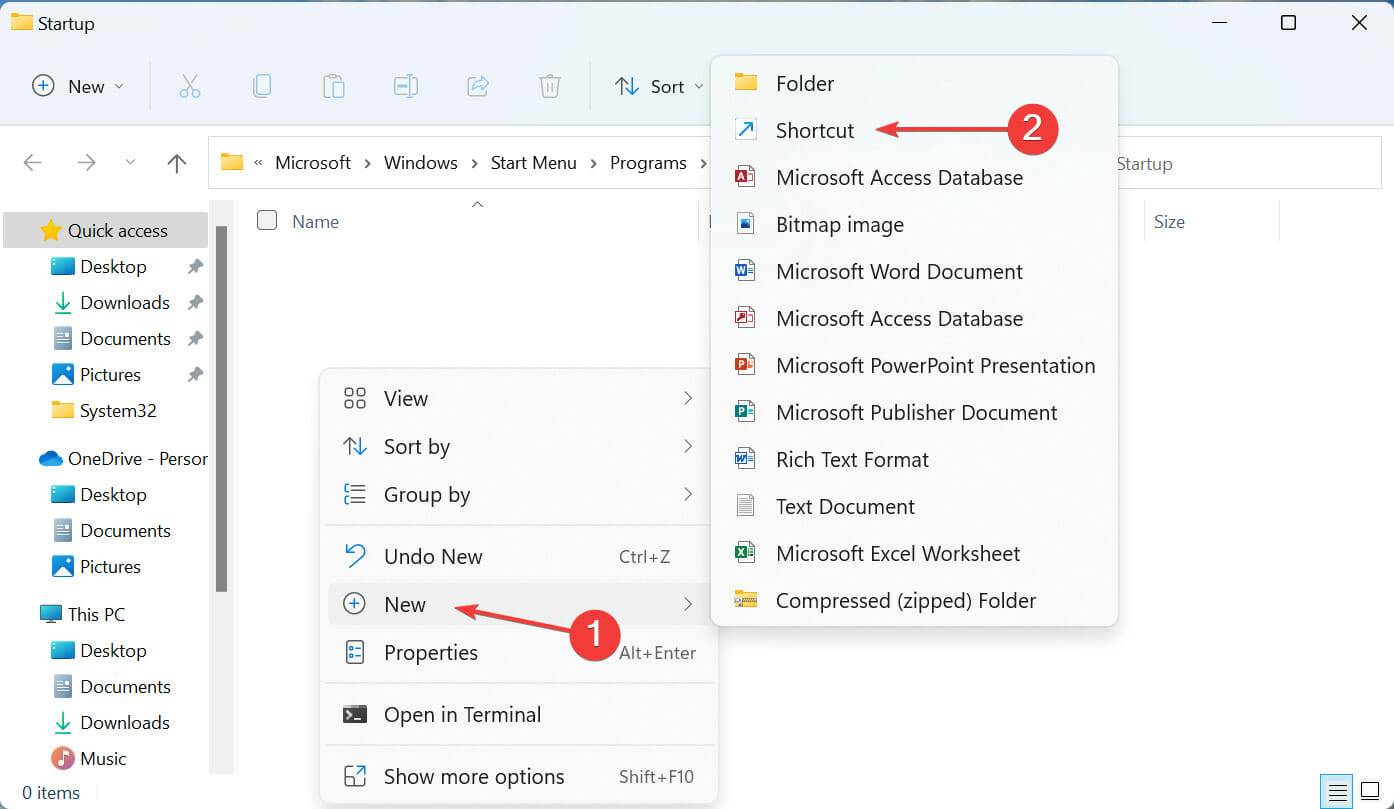Click Show more options
This screenshot has width=1394, height=809.
473,776
